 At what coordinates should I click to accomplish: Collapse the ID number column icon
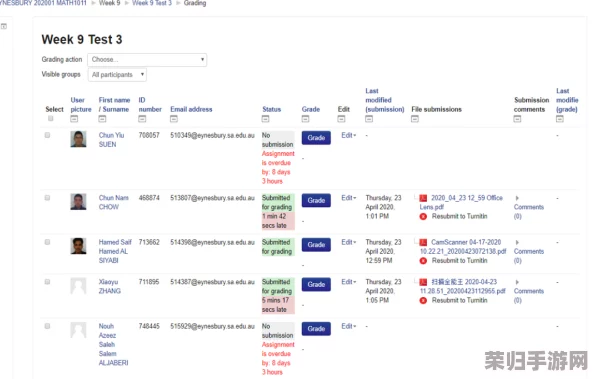tap(142, 119)
